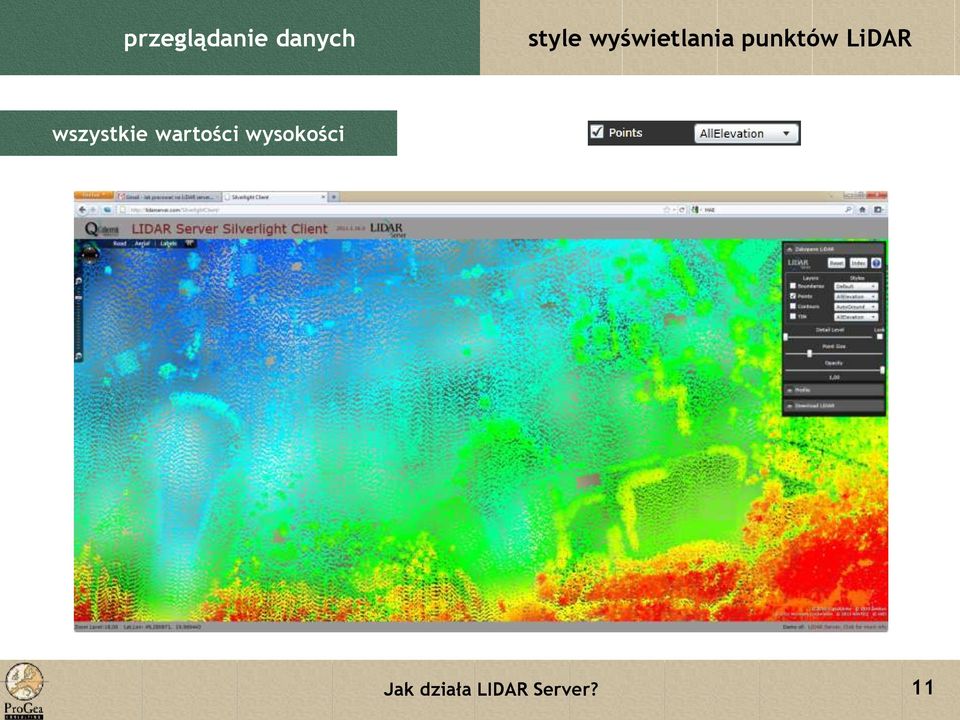This screenshot has height=720, width=960.
Task: Click the LIDAR Server logo in the page header
Action: click(388, 229)
